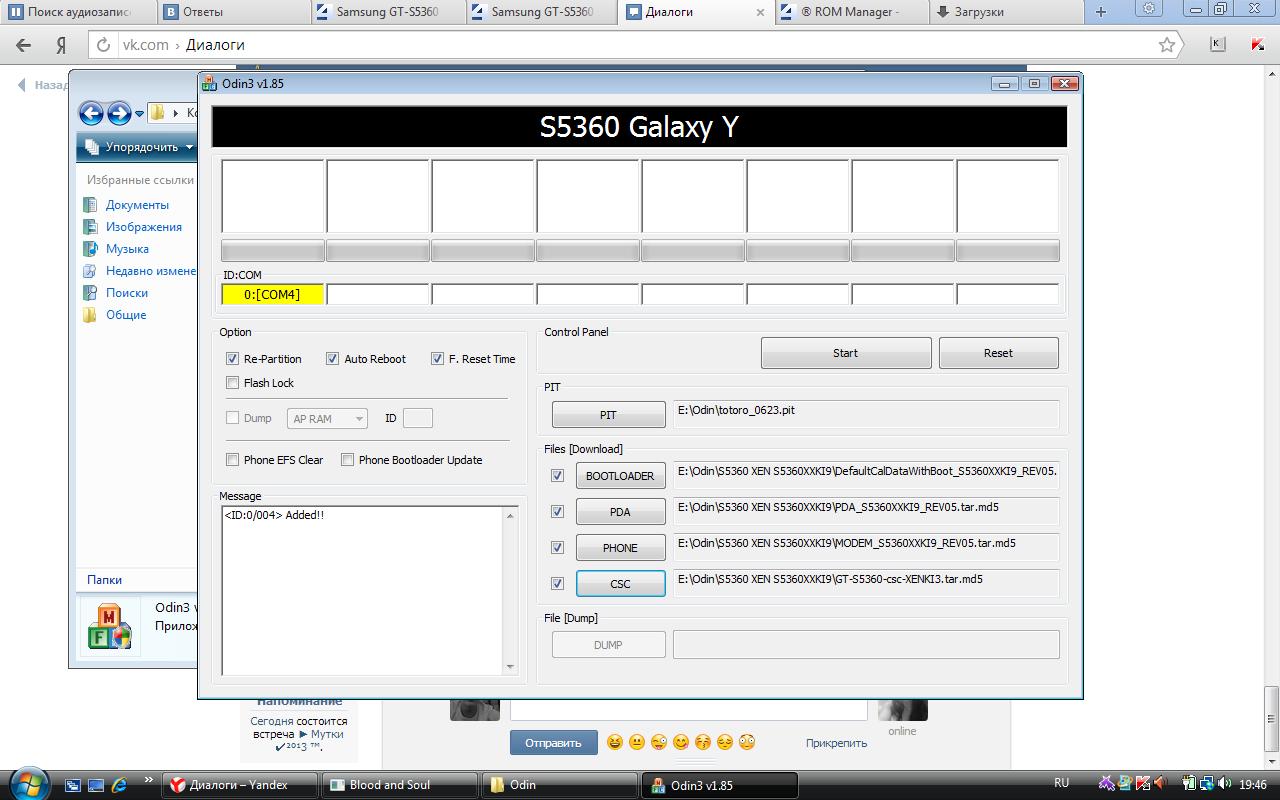Enable the Flash Lock option

point(233,383)
